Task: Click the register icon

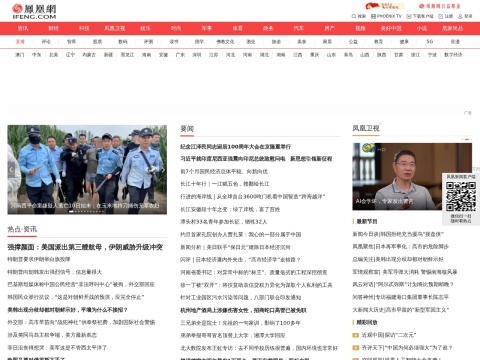Action: (x=441, y=16)
